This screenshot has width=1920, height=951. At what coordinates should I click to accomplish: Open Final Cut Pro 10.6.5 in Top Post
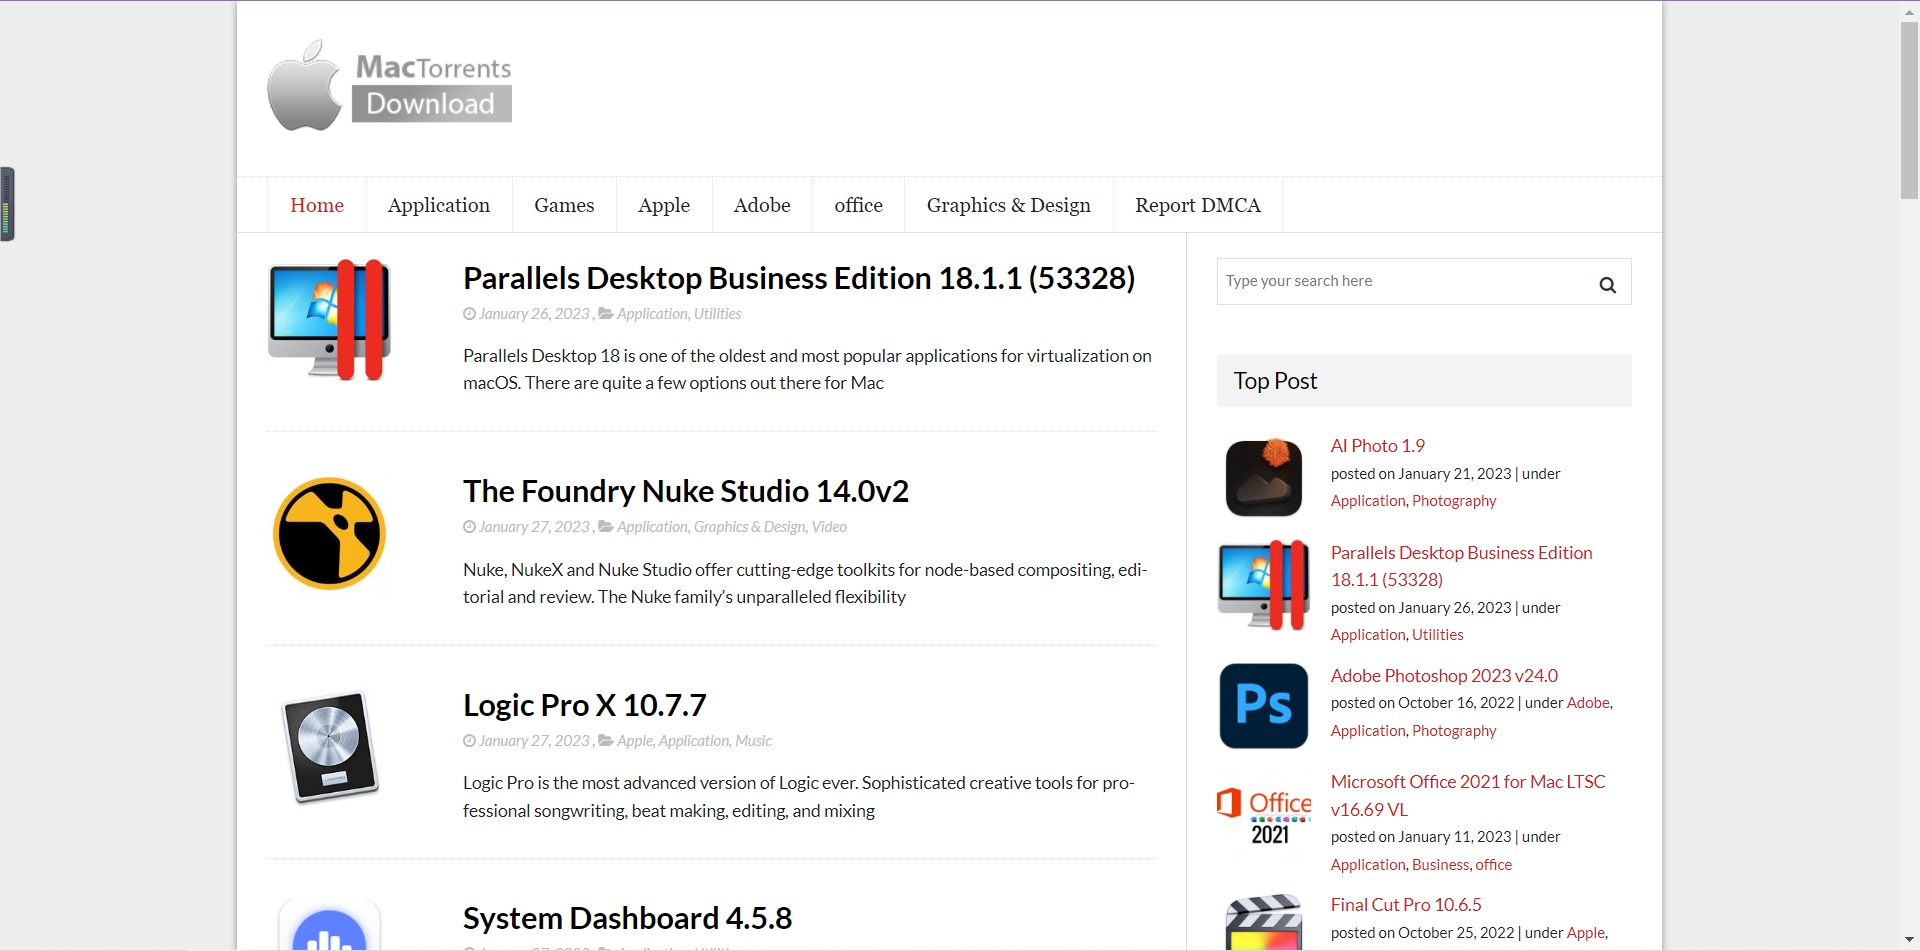(x=1406, y=905)
